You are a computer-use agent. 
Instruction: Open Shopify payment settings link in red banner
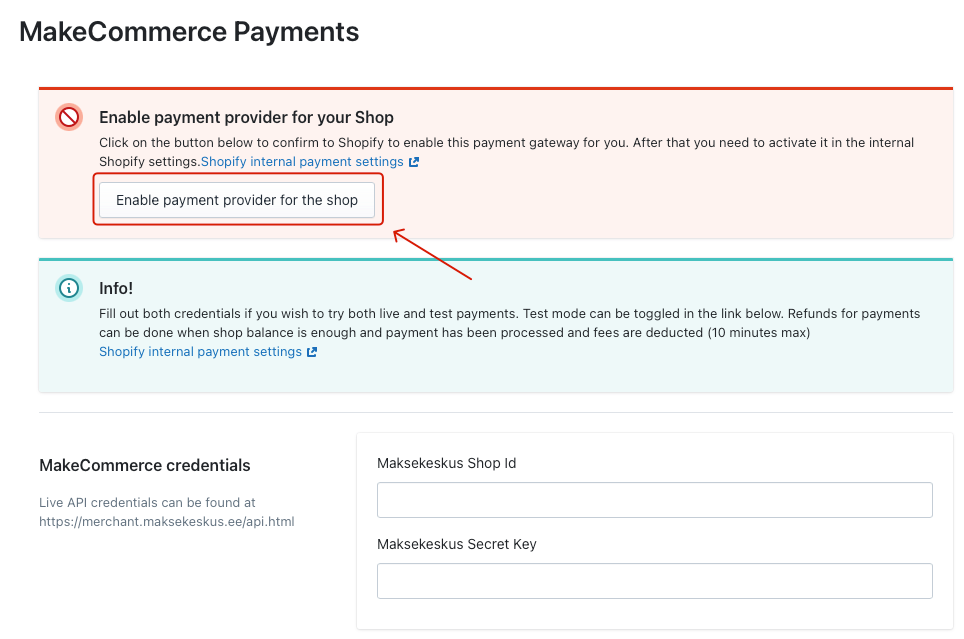click(302, 162)
